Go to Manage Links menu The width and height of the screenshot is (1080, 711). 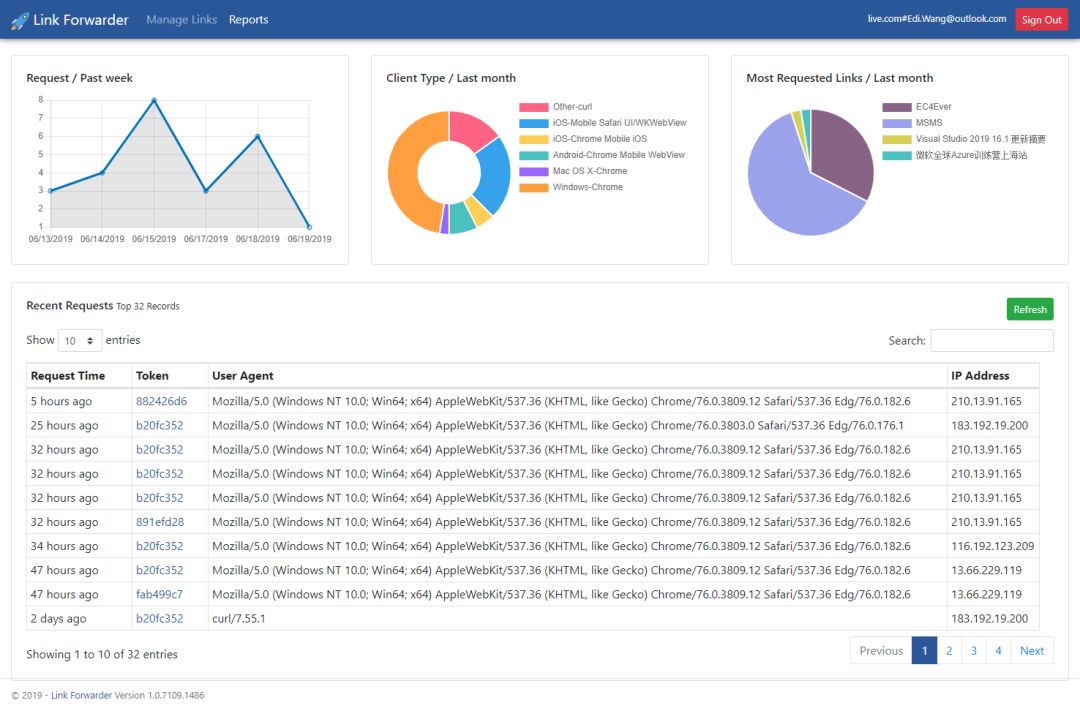(181, 20)
